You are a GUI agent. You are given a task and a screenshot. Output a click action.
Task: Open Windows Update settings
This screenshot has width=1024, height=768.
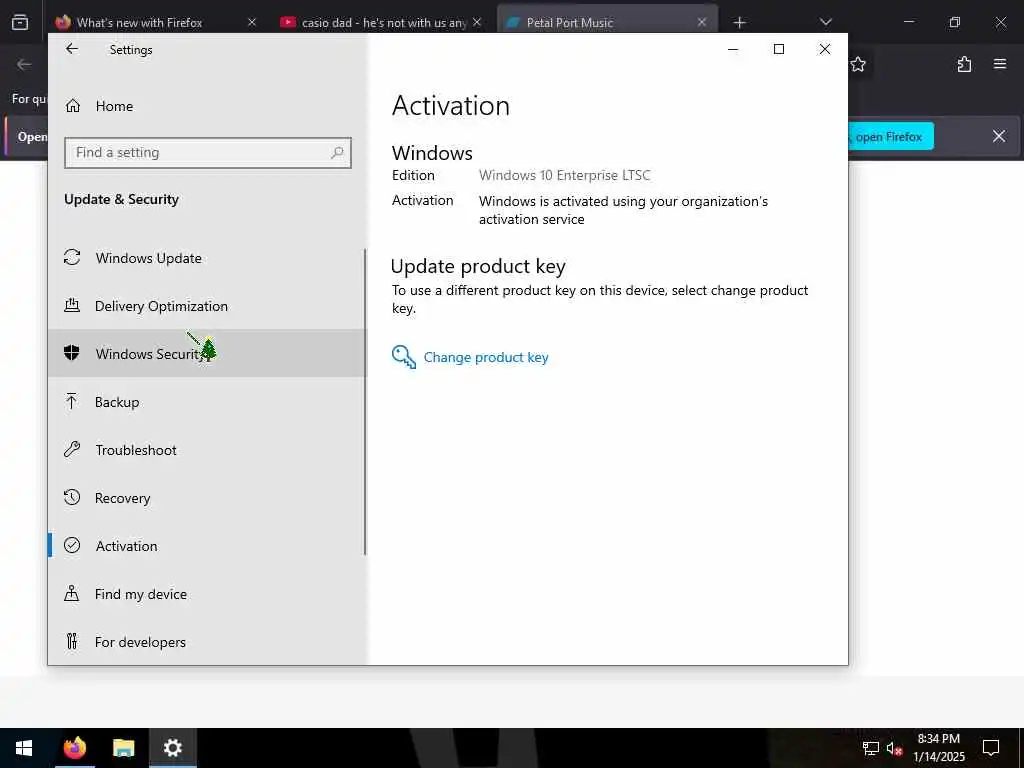coord(207,258)
